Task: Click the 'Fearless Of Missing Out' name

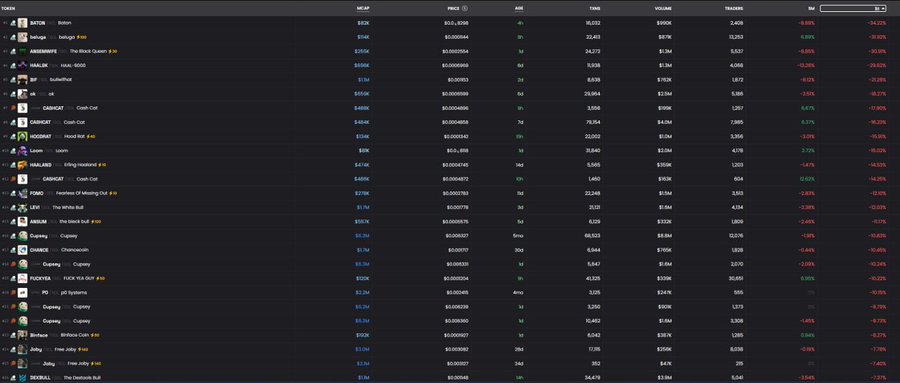Action: click(x=82, y=194)
